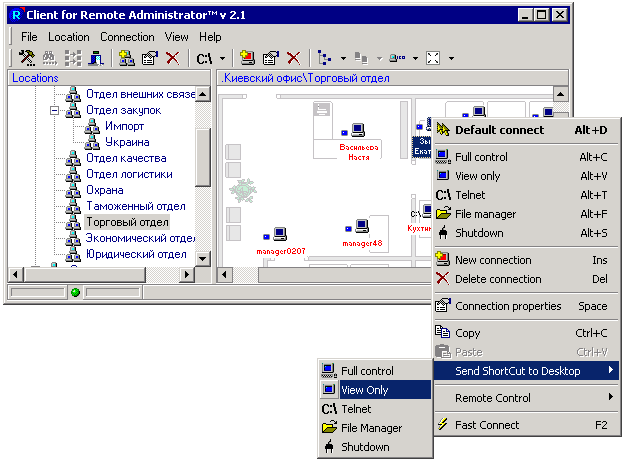Click the fullscreen view toolbar icon
The width and height of the screenshot is (623, 460).
point(433,58)
